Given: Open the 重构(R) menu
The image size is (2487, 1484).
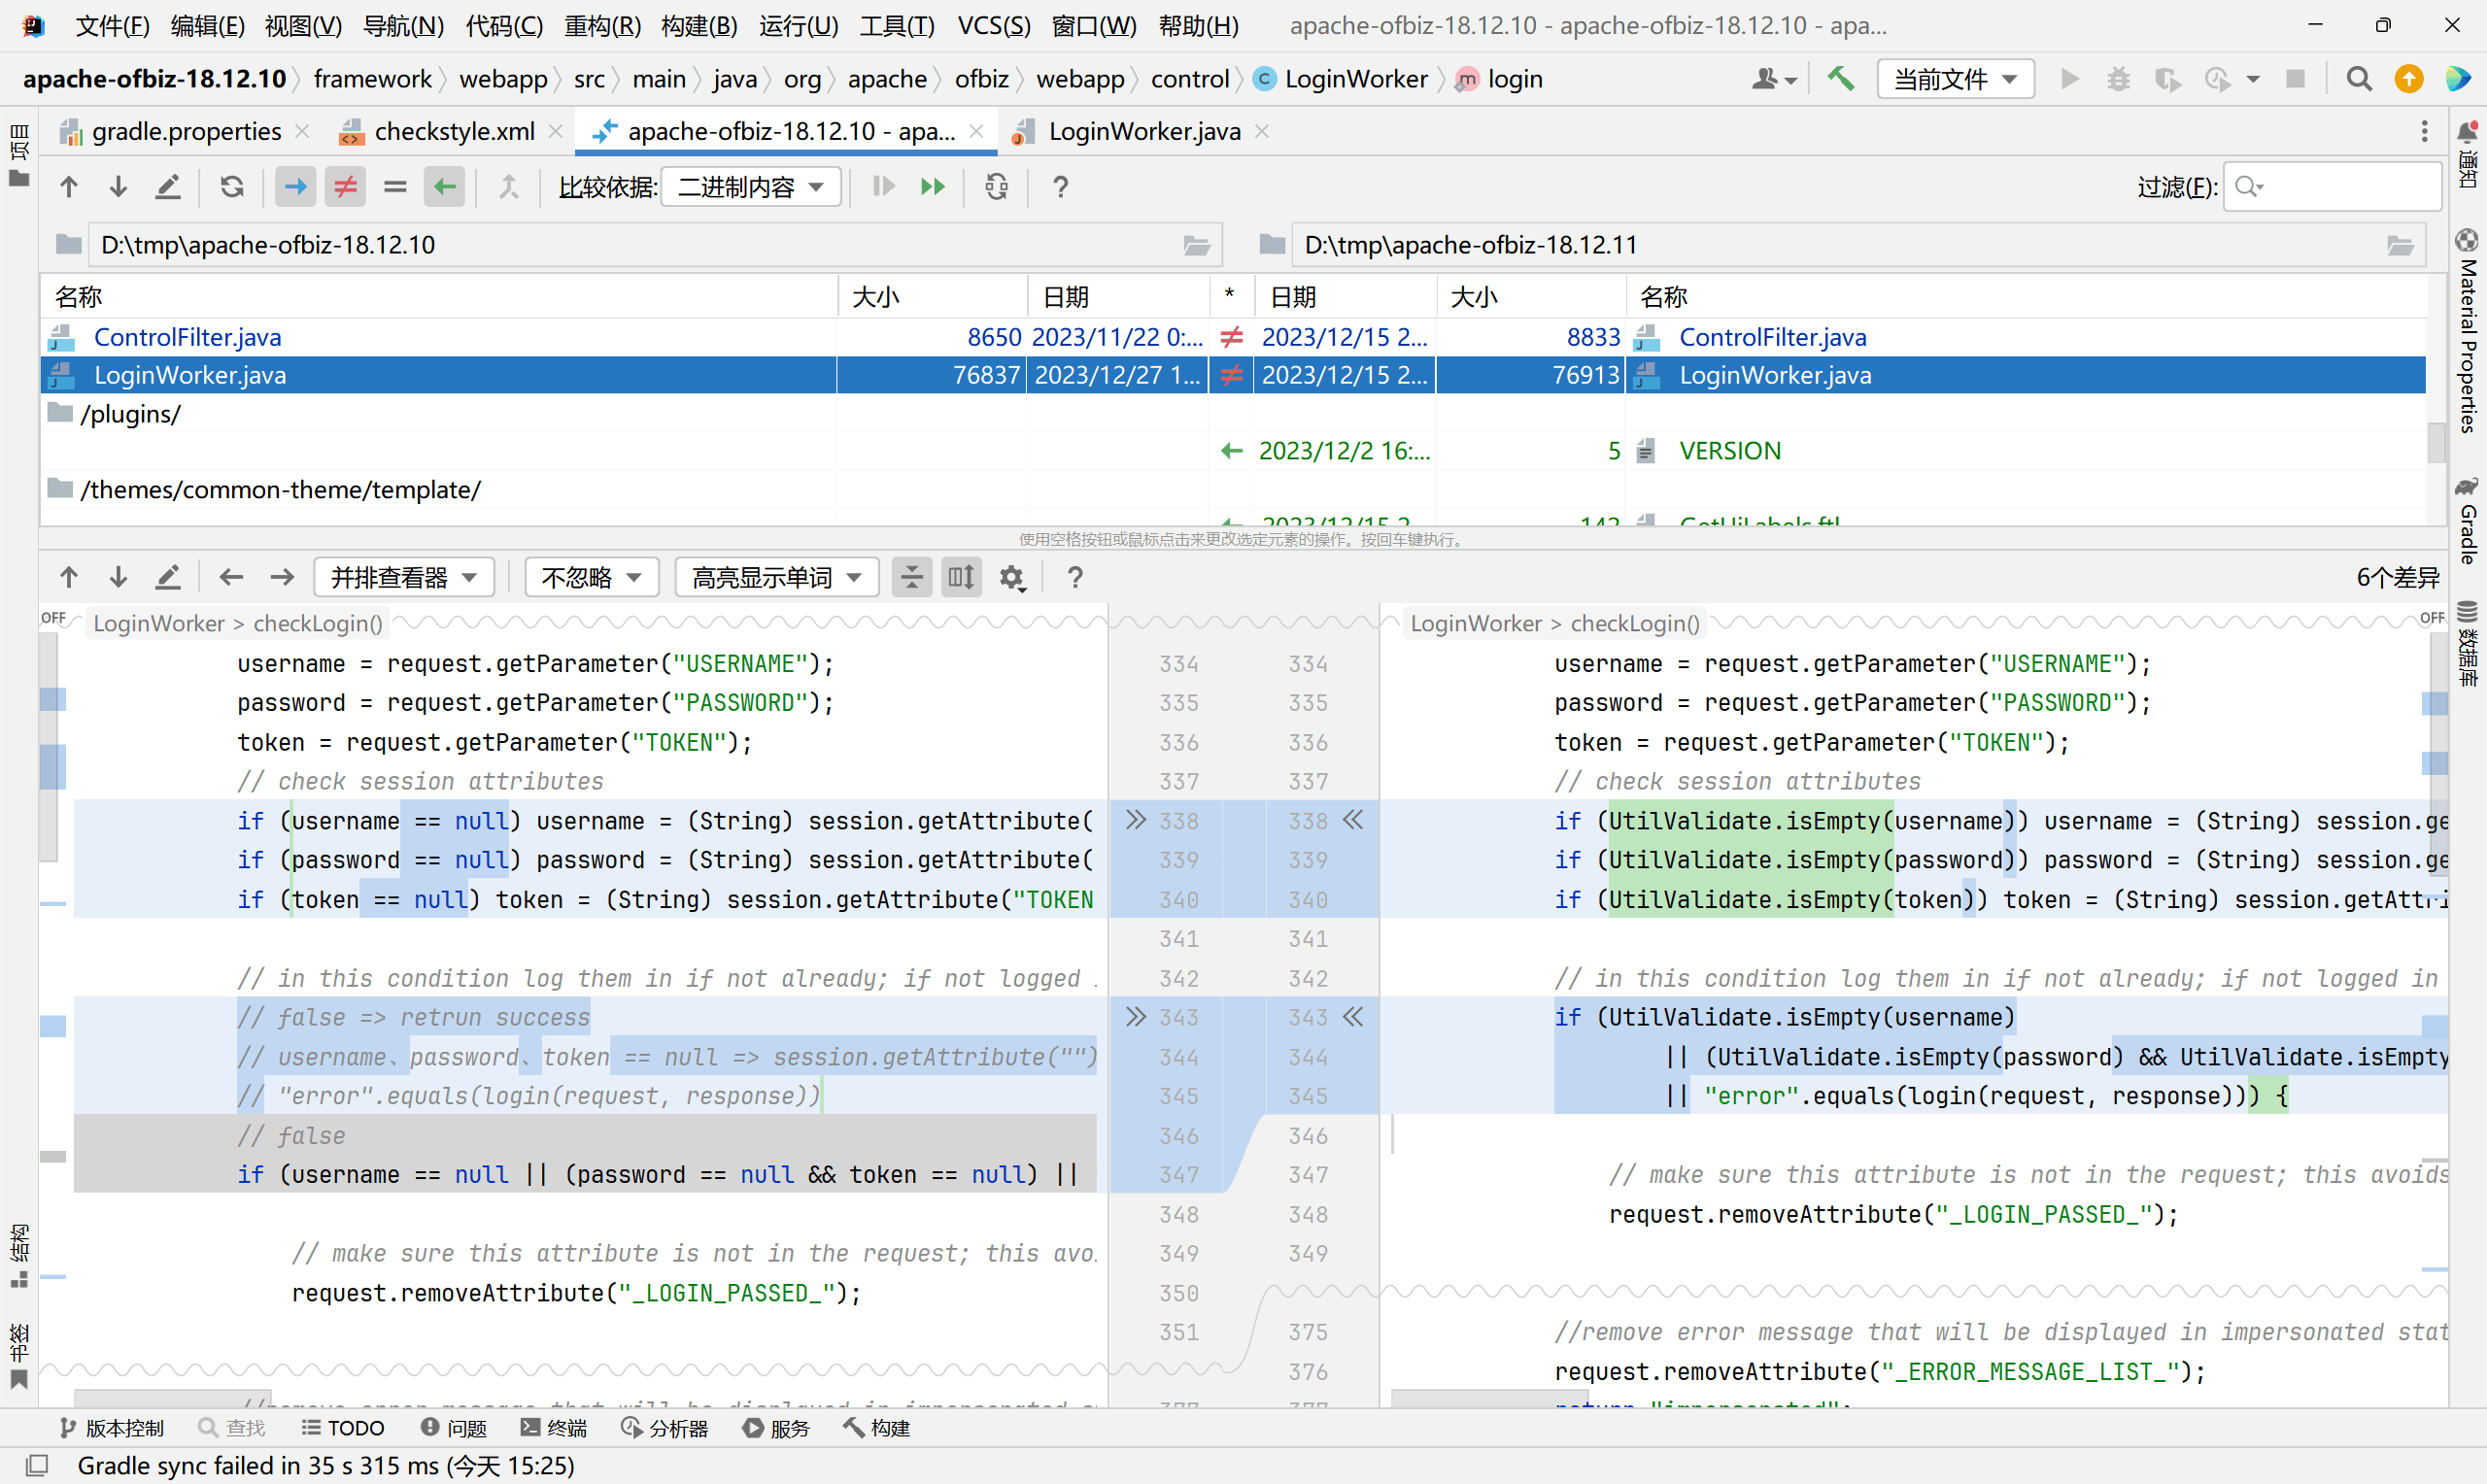Looking at the screenshot, I should pos(602,26).
